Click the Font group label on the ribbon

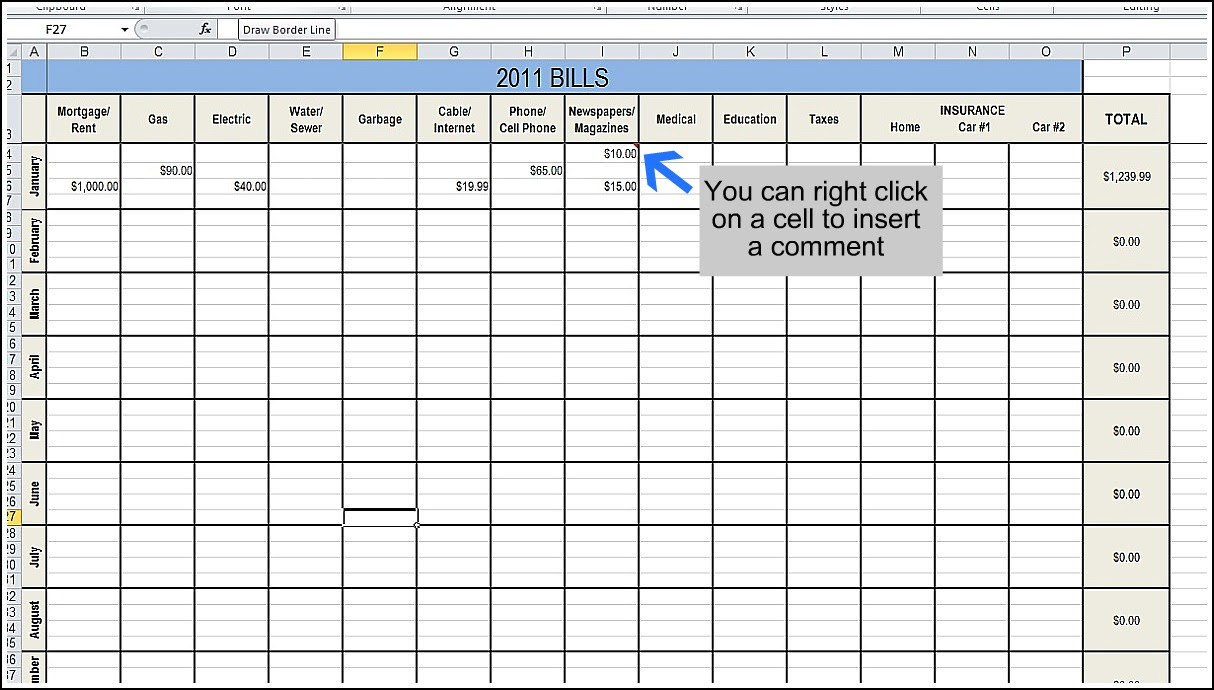(x=238, y=7)
